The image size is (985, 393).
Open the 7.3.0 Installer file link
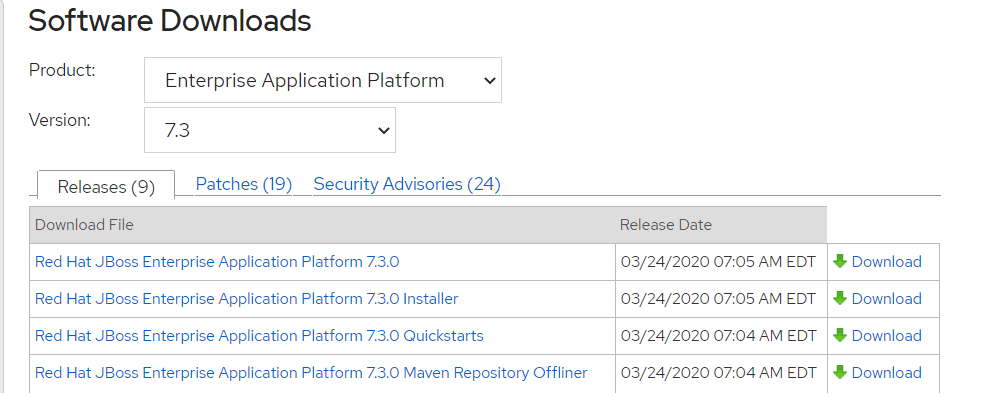point(247,299)
